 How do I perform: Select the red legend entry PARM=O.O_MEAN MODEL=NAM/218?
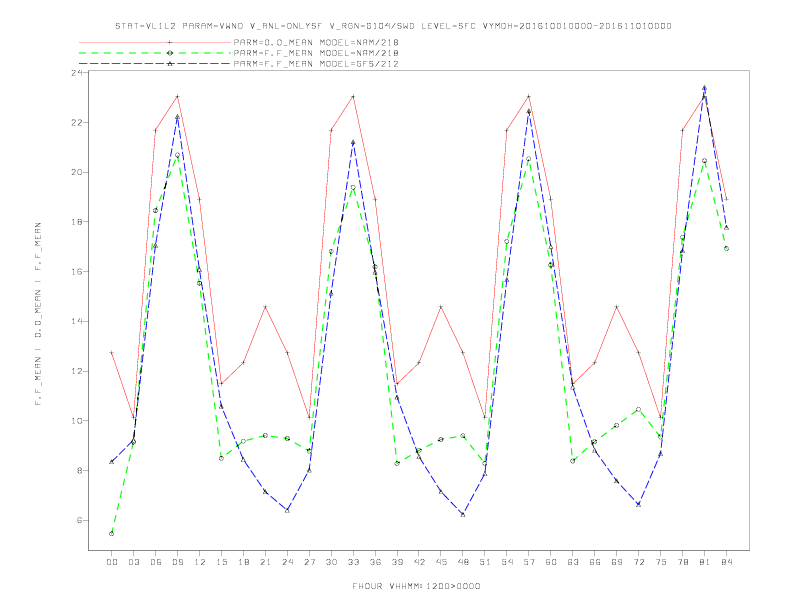(x=316, y=42)
